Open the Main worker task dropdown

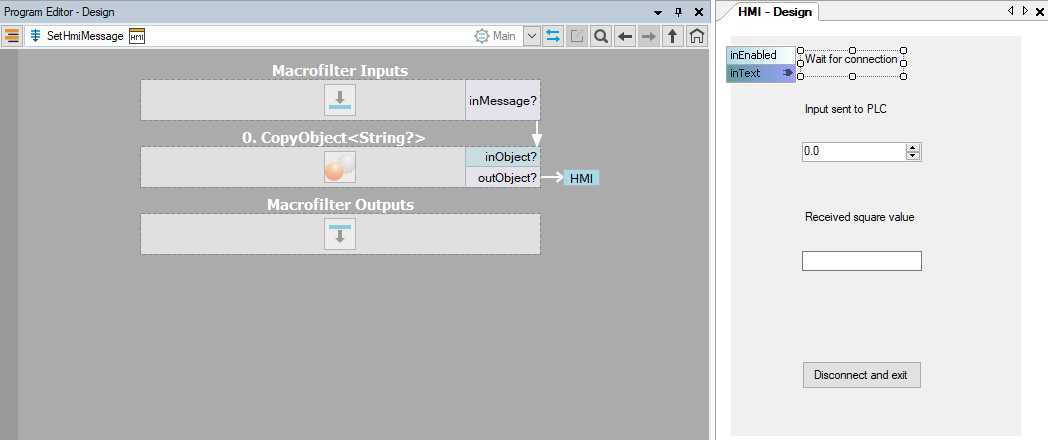tap(532, 36)
